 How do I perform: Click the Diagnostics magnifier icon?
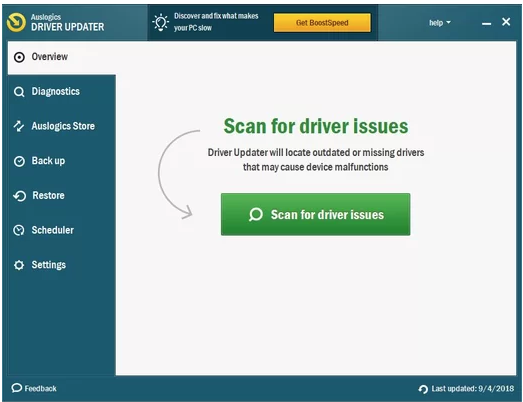19,92
